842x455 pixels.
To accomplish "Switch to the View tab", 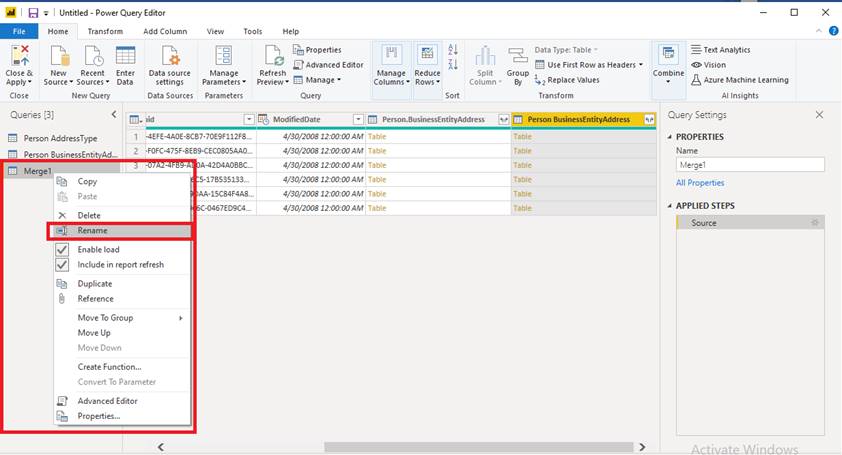I will point(215,31).
